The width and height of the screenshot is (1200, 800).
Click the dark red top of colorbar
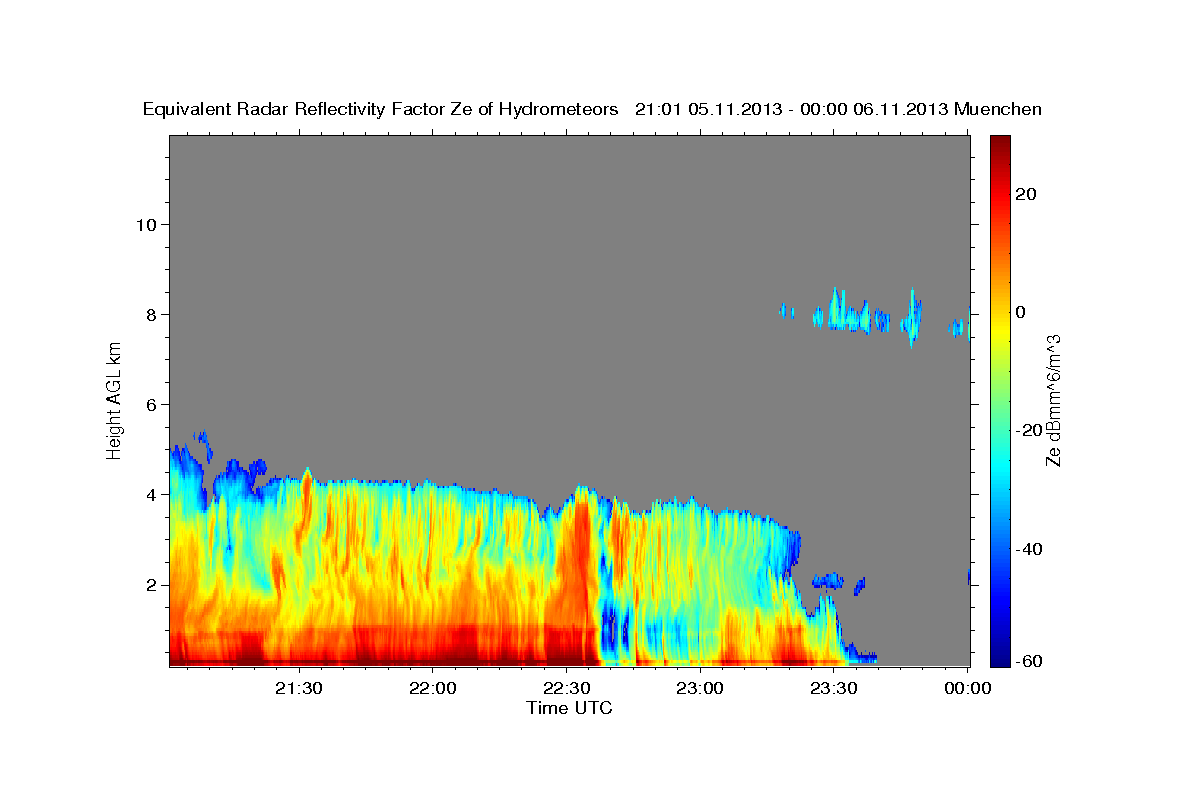pyautogui.click(x=999, y=146)
